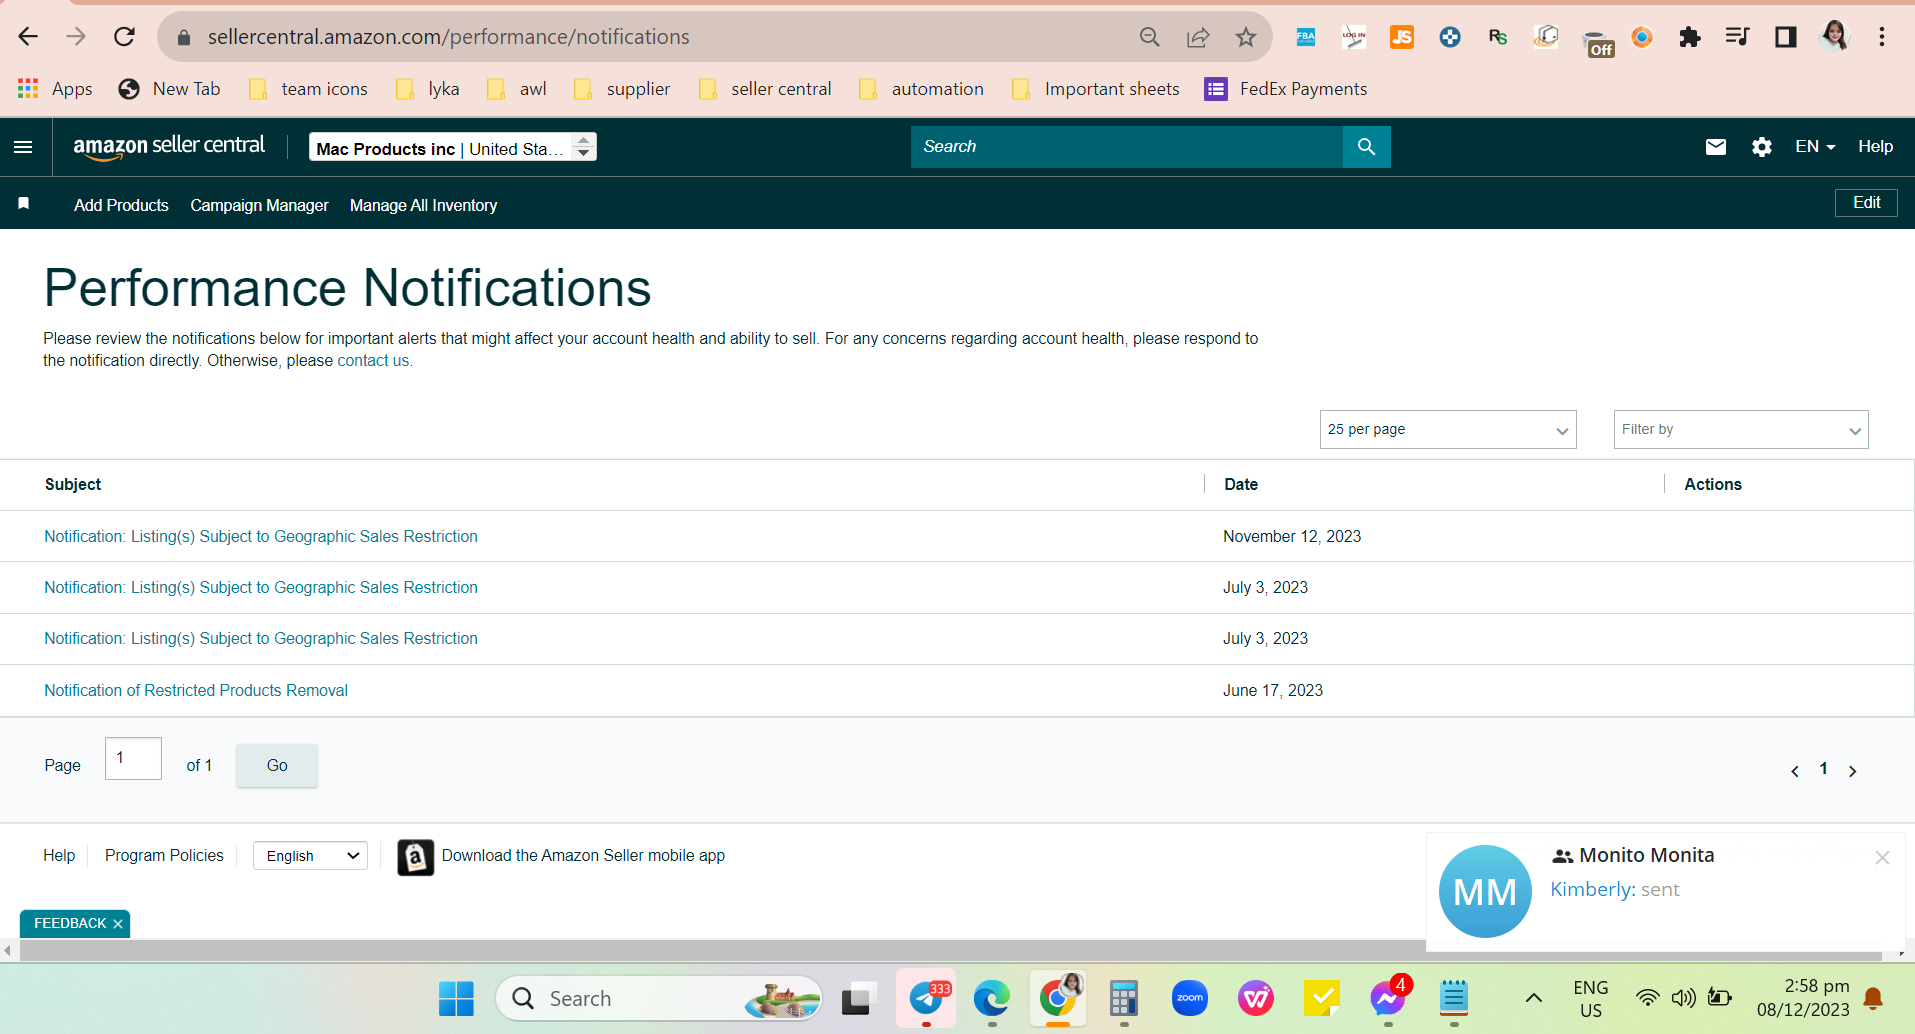Open the seller central bookmark folder
Viewport: 1915px width, 1034px height.
pyautogui.click(x=765, y=89)
